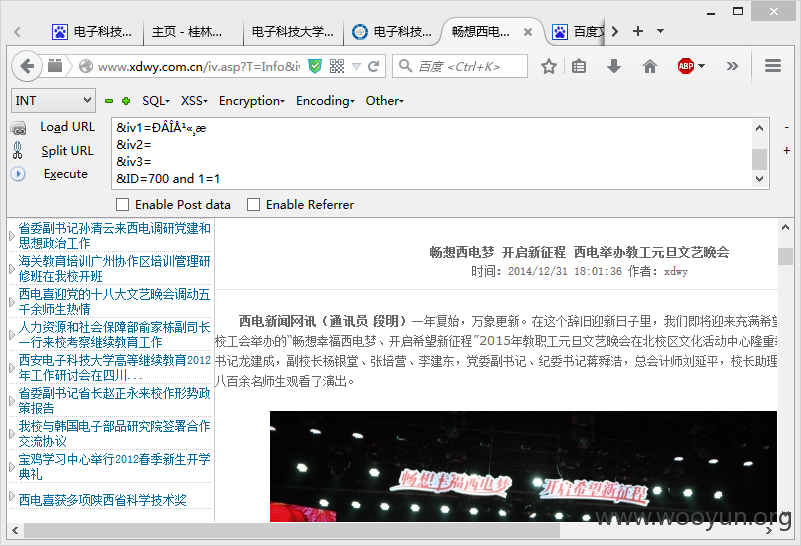Open link 人力资源和社会保障部俞家栋副司长
The height and width of the screenshot is (546, 801).
115,335
